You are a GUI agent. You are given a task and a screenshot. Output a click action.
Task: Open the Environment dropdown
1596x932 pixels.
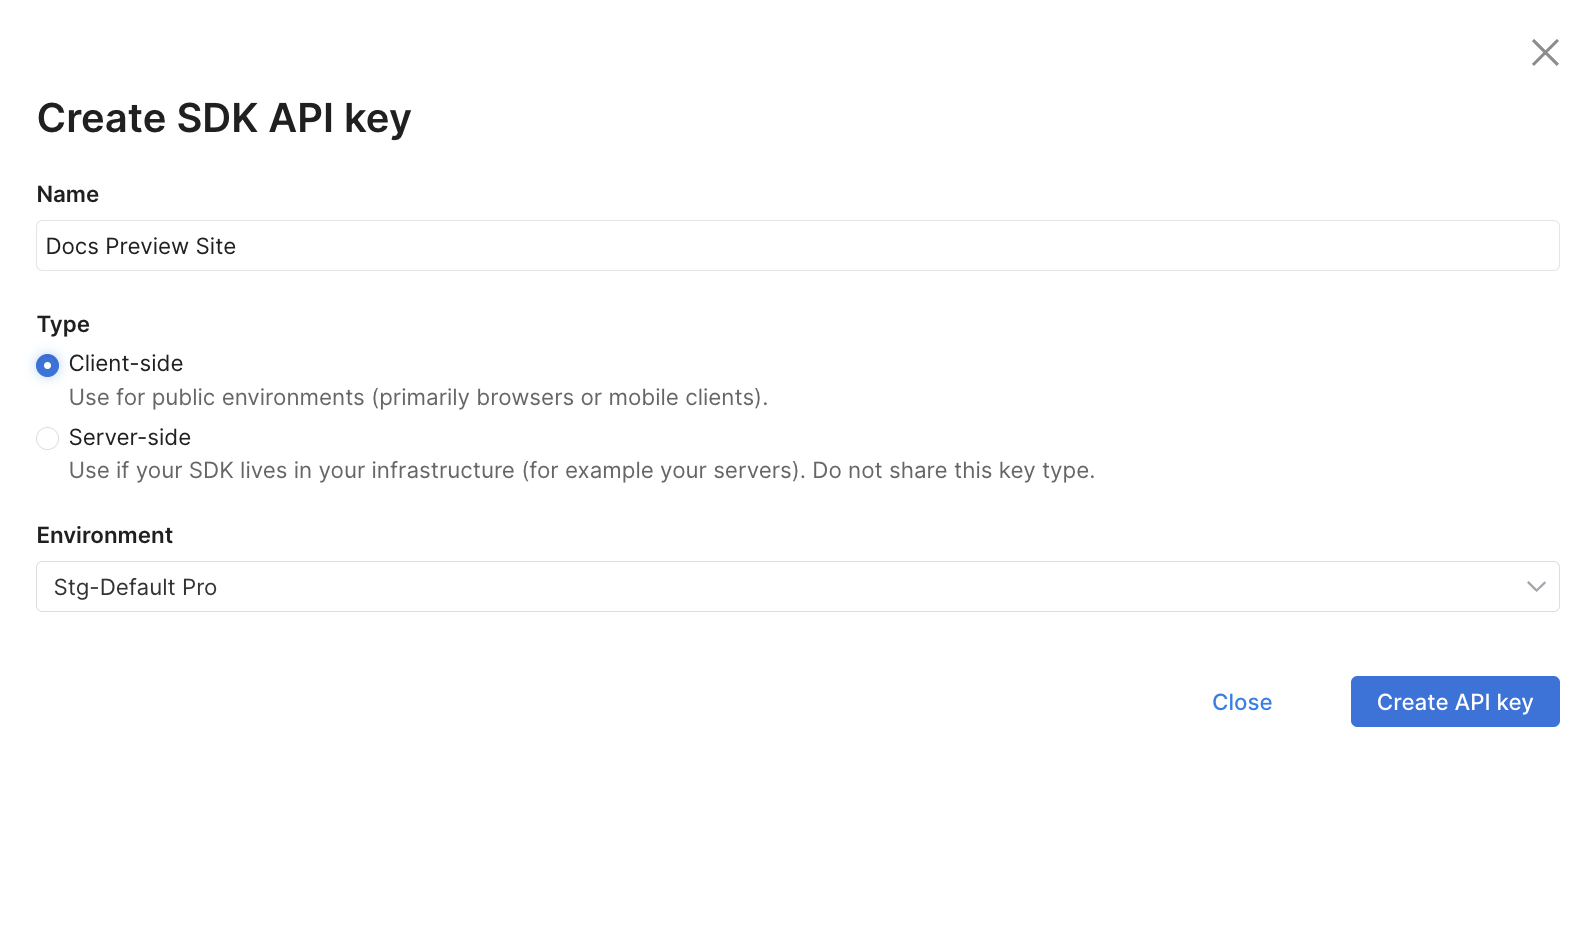[797, 587]
